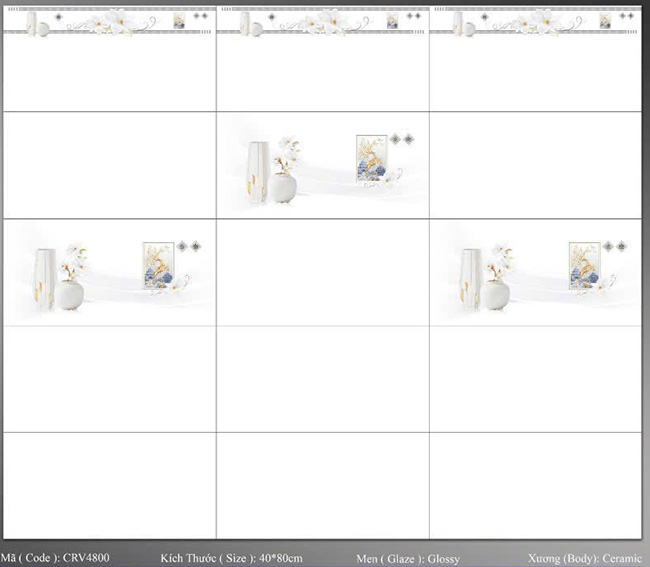Click the 'Xương (Body): Ceramic' label

click(x=584, y=558)
